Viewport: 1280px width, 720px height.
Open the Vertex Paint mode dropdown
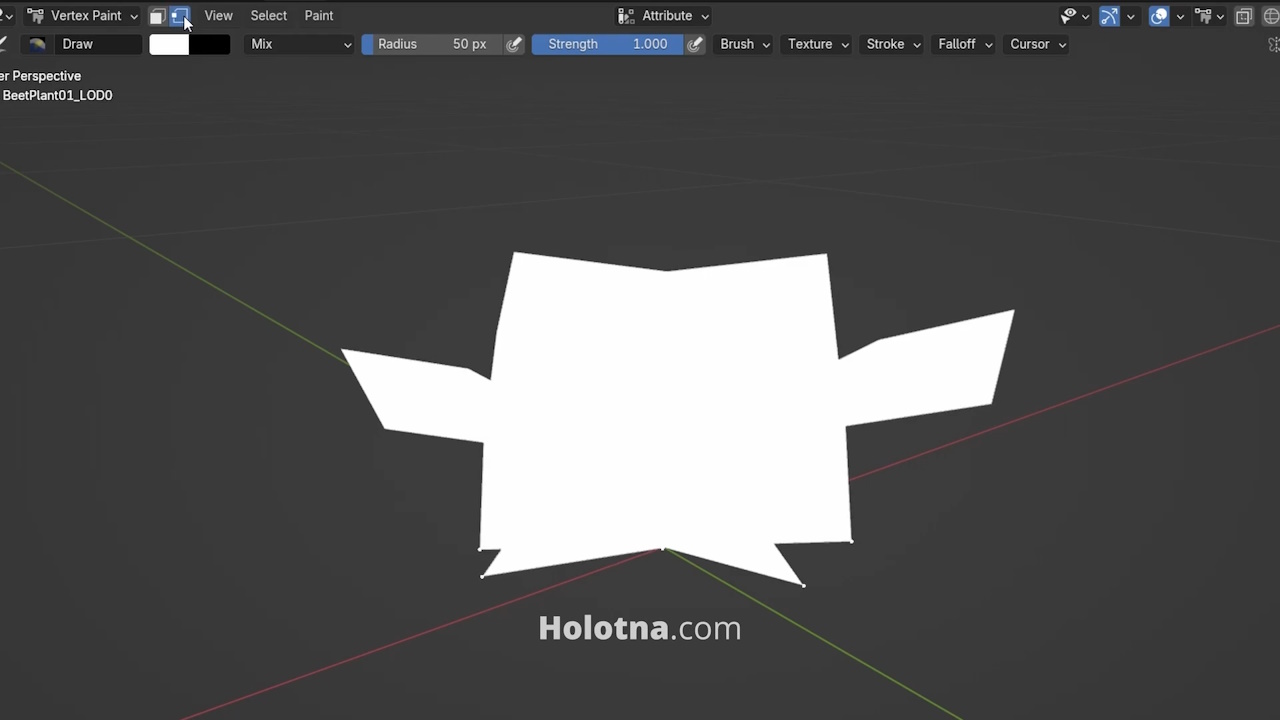tap(83, 16)
